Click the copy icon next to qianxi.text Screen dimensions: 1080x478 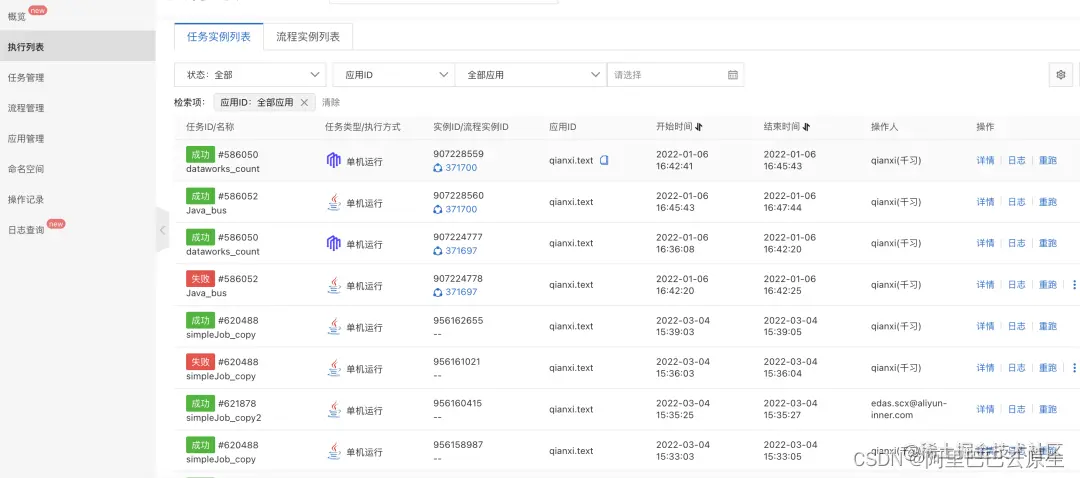[604, 160]
